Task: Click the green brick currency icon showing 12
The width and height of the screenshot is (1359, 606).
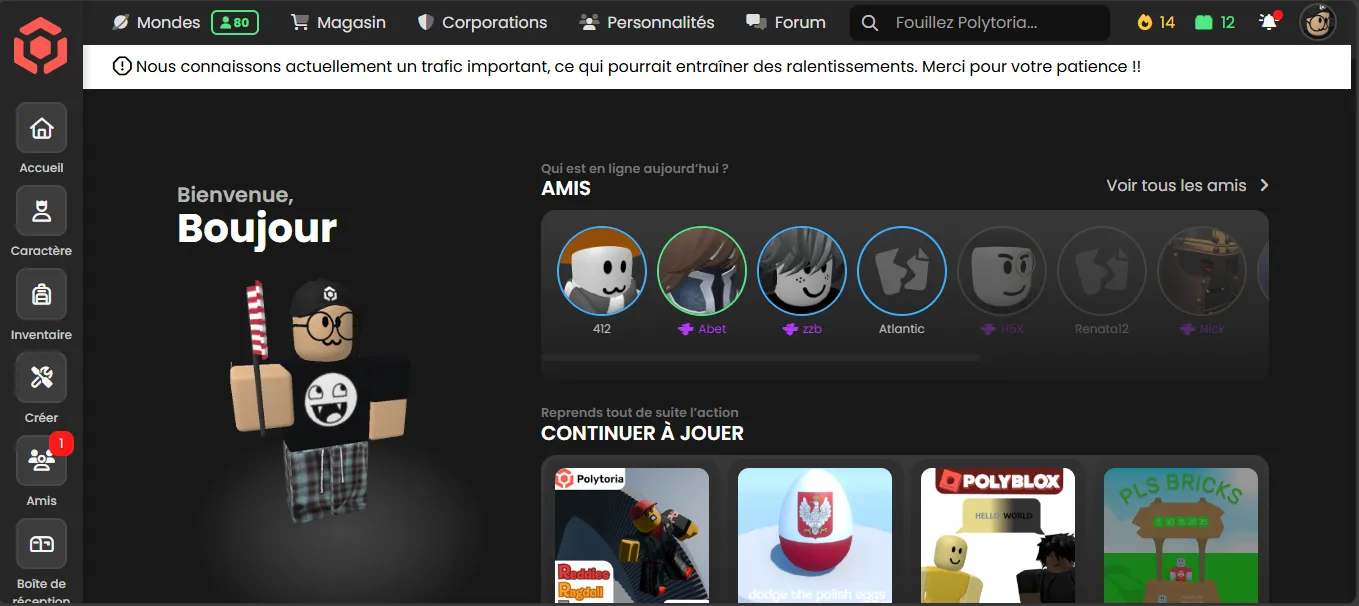Action: pos(1204,22)
